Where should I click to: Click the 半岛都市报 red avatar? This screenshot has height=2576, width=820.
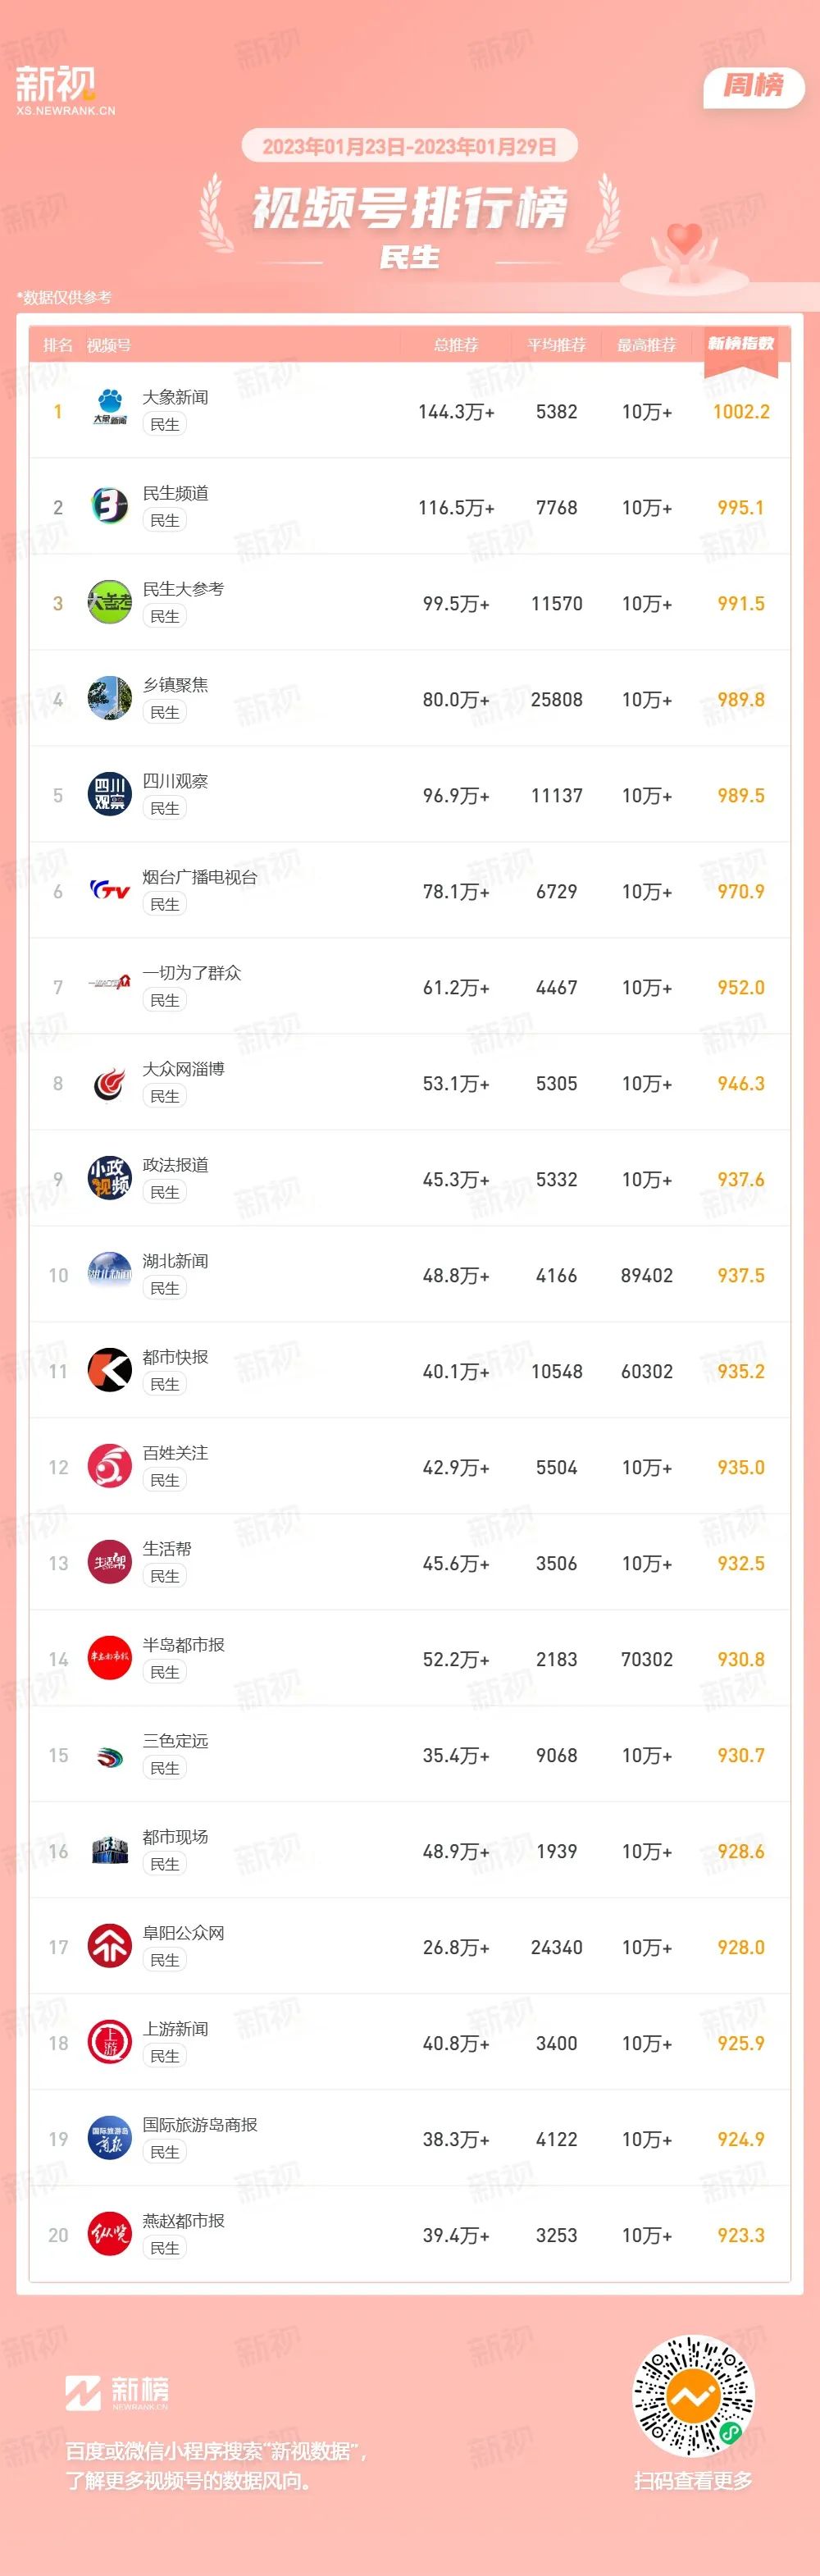pos(110,1659)
